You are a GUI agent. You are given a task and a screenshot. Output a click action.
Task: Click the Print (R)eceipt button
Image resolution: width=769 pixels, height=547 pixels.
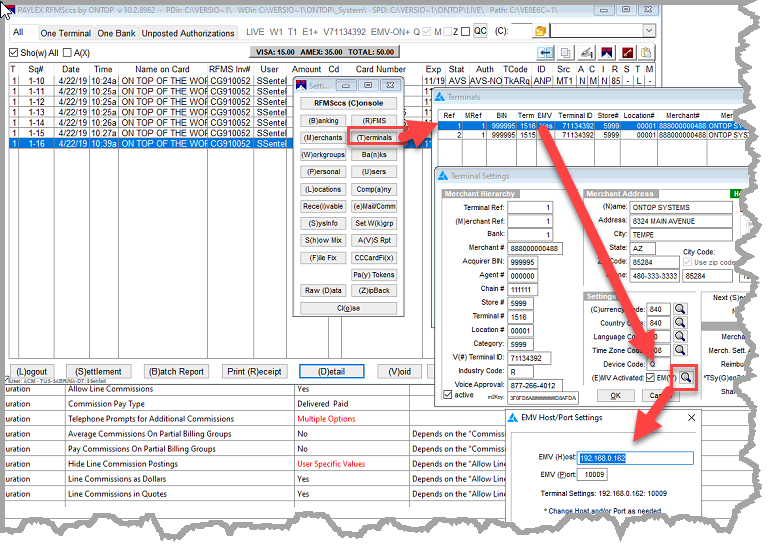(254, 372)
